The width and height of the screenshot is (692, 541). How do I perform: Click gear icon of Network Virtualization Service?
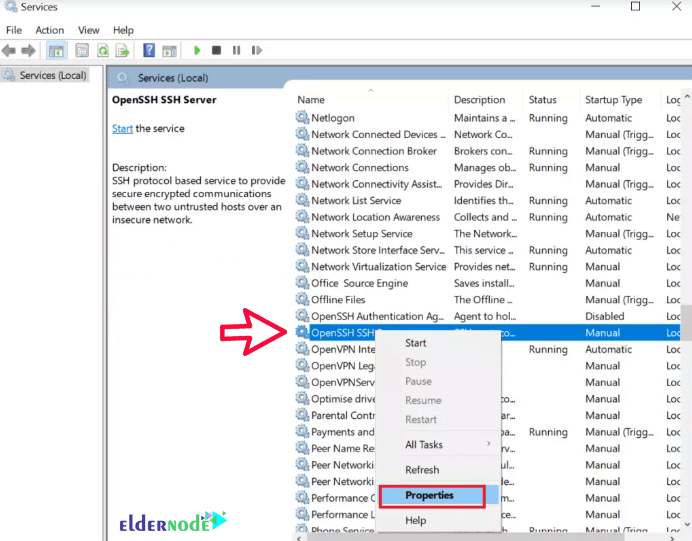coord(302,266)
